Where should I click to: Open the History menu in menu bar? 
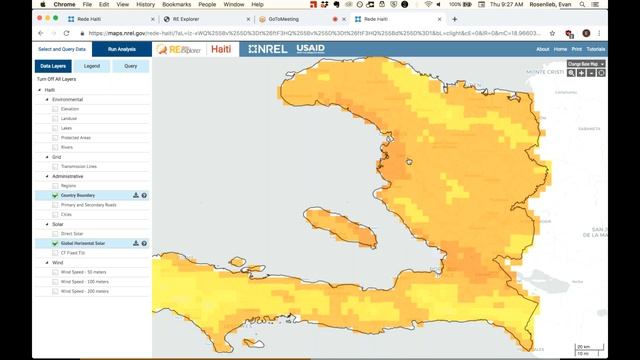pos(145,4)
